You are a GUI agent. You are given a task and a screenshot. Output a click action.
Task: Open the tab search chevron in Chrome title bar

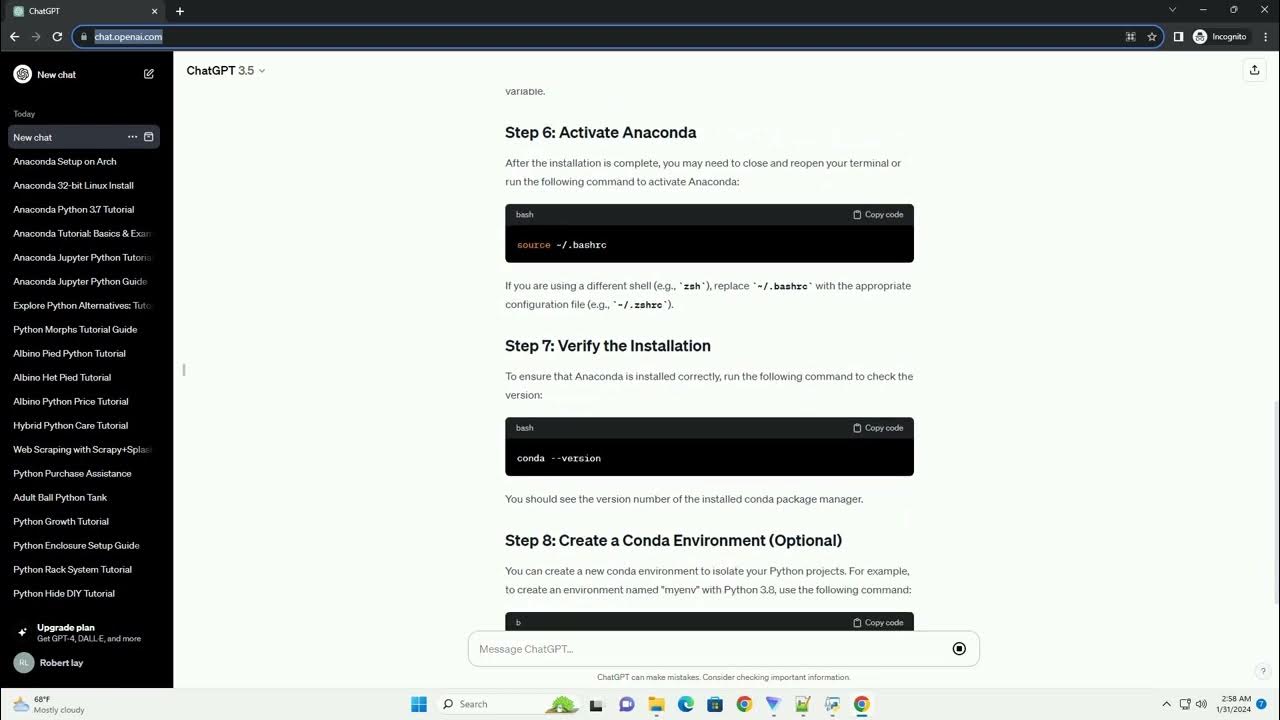pos(1173,10)
